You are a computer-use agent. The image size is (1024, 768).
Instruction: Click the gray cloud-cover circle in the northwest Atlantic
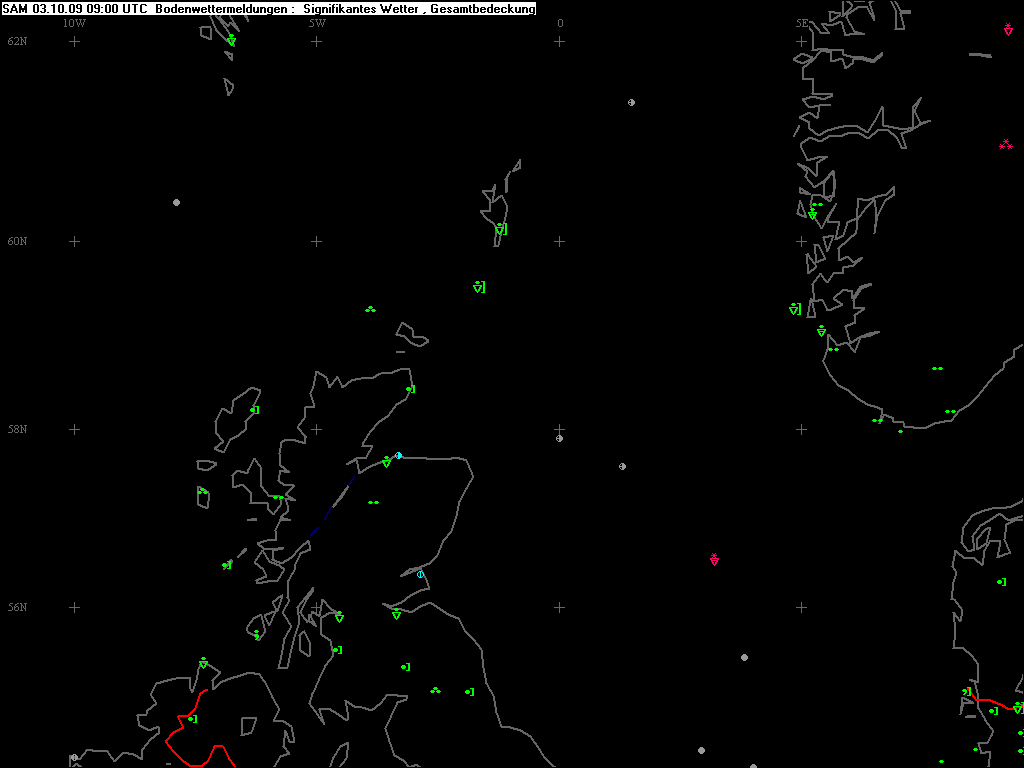point(176,202)
